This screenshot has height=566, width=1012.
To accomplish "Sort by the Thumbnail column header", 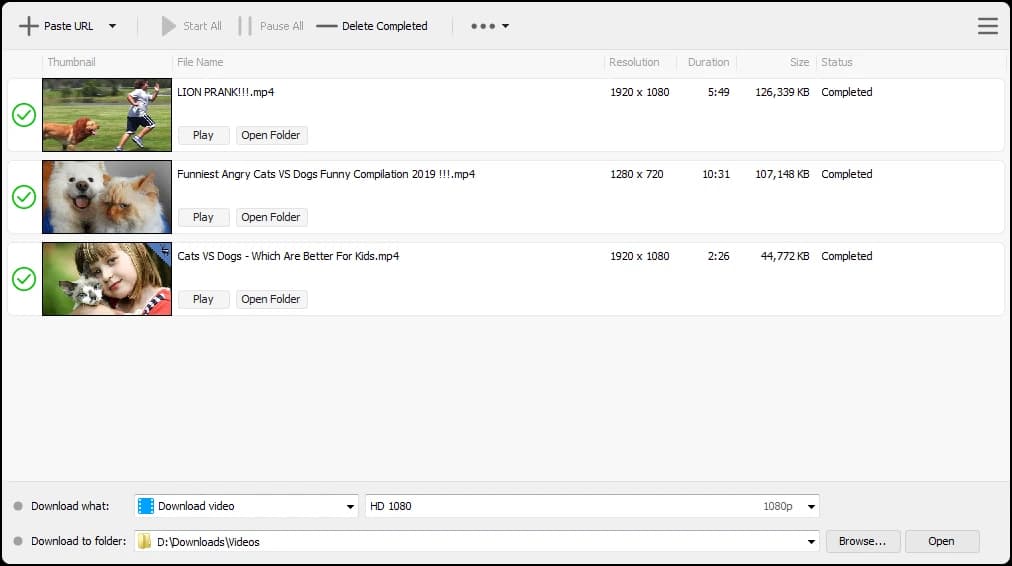I will tap(71, 62).
